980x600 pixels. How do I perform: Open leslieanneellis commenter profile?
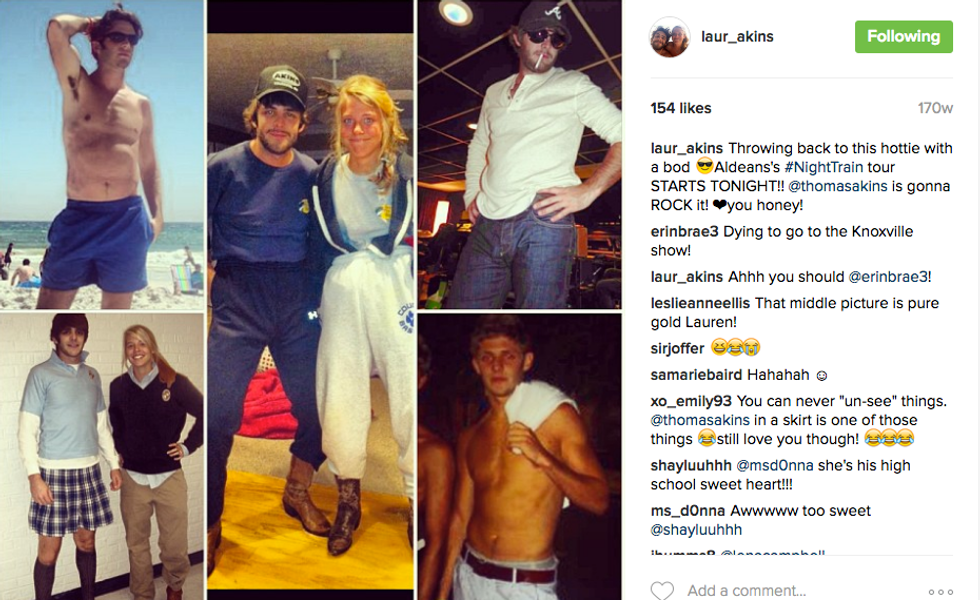[x=700, y=303]
